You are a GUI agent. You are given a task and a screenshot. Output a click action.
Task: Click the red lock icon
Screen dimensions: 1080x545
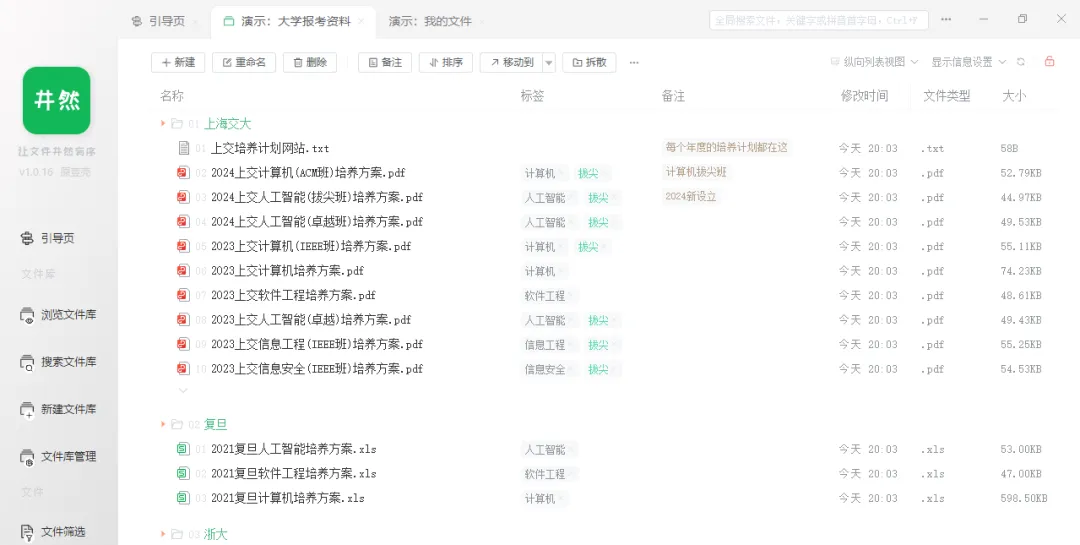point(1049,61)
